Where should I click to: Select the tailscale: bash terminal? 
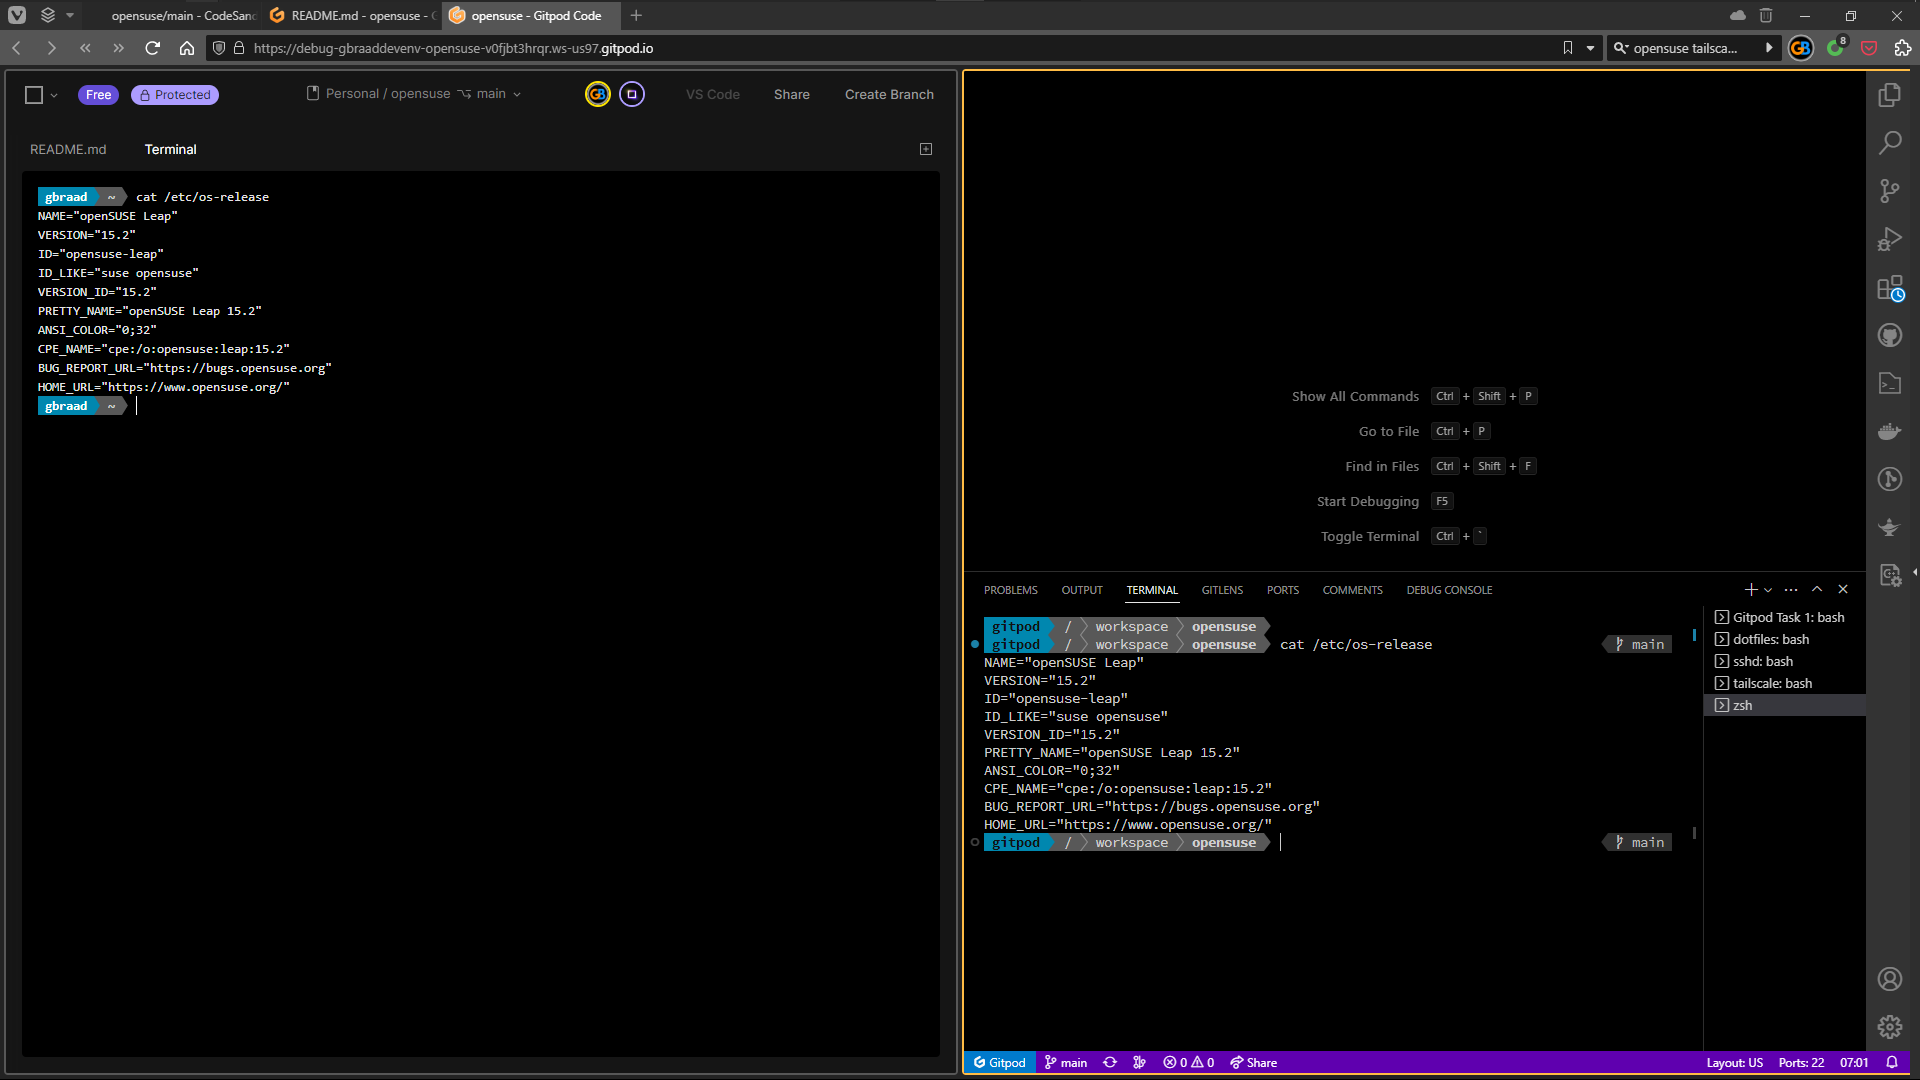1784,684
